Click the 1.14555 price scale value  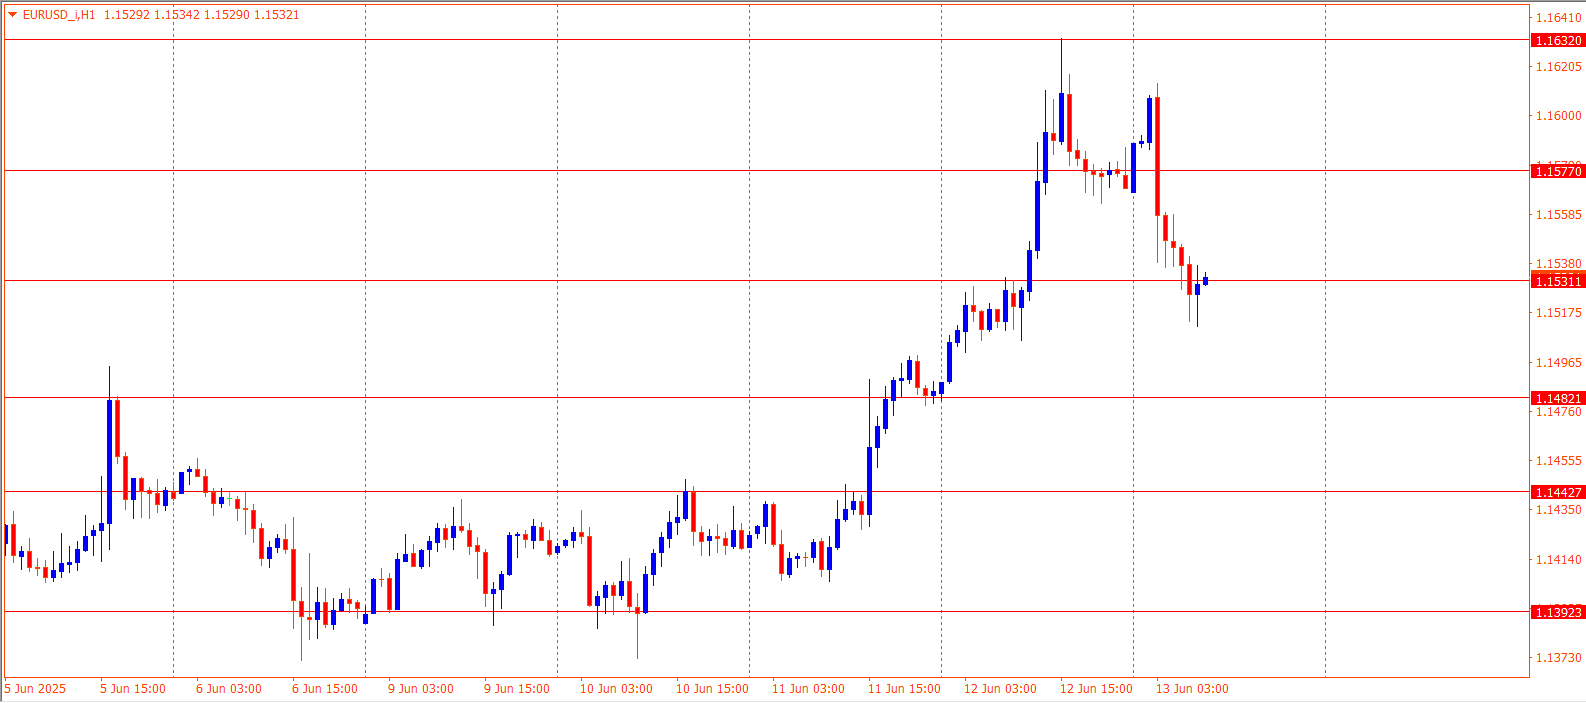(x=1559, y=461)
